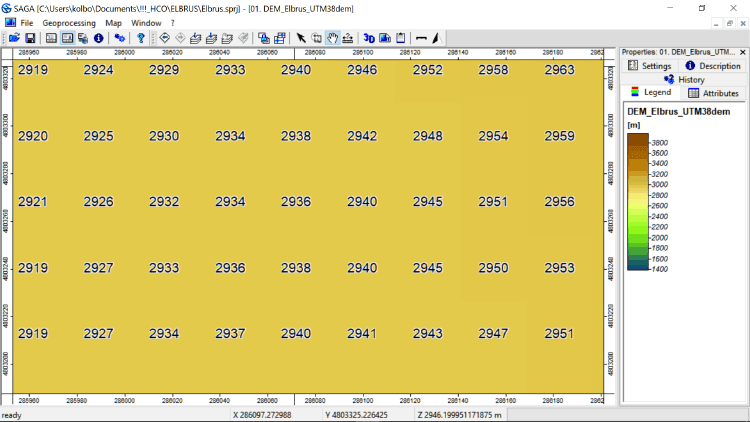Switch to the Attributes tab
The height and width of the screenshot is (422, 750).
714,93
